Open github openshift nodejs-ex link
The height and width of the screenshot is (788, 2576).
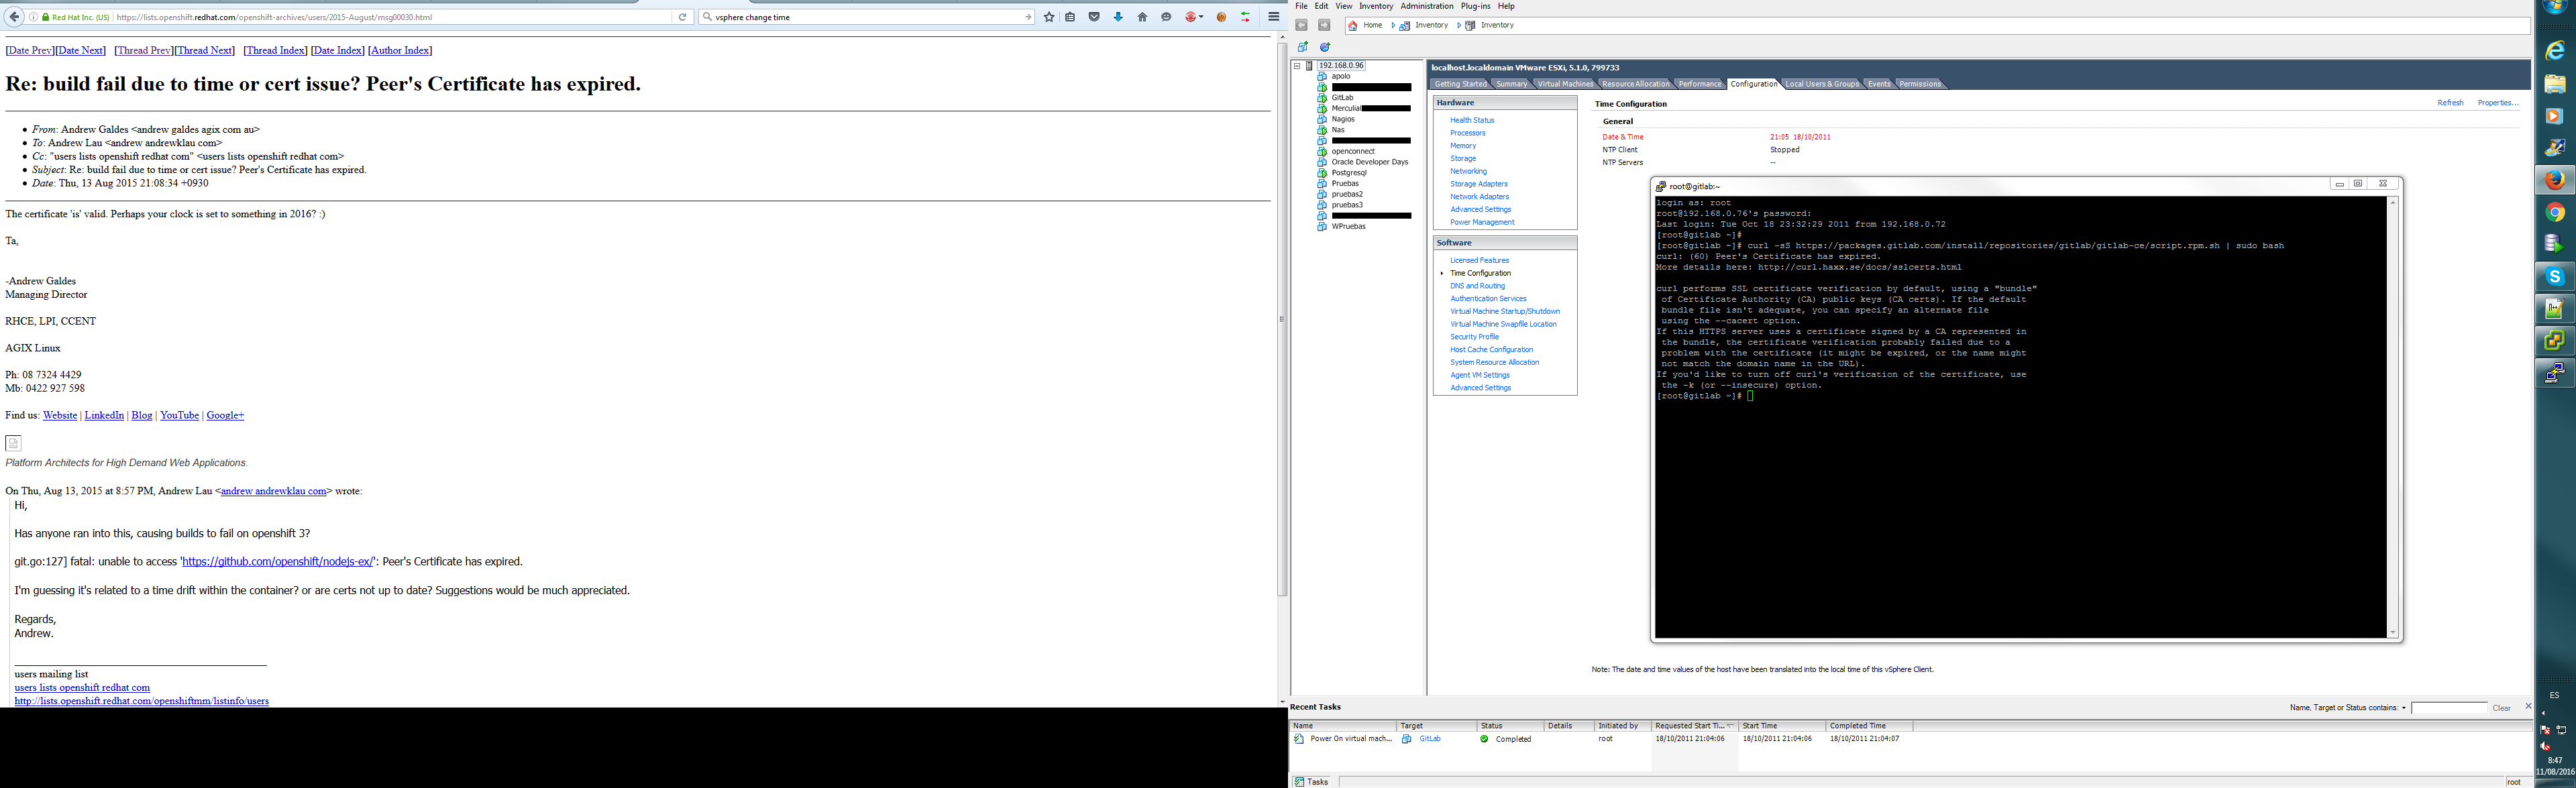pyautogui.click(x=278, y=562)
